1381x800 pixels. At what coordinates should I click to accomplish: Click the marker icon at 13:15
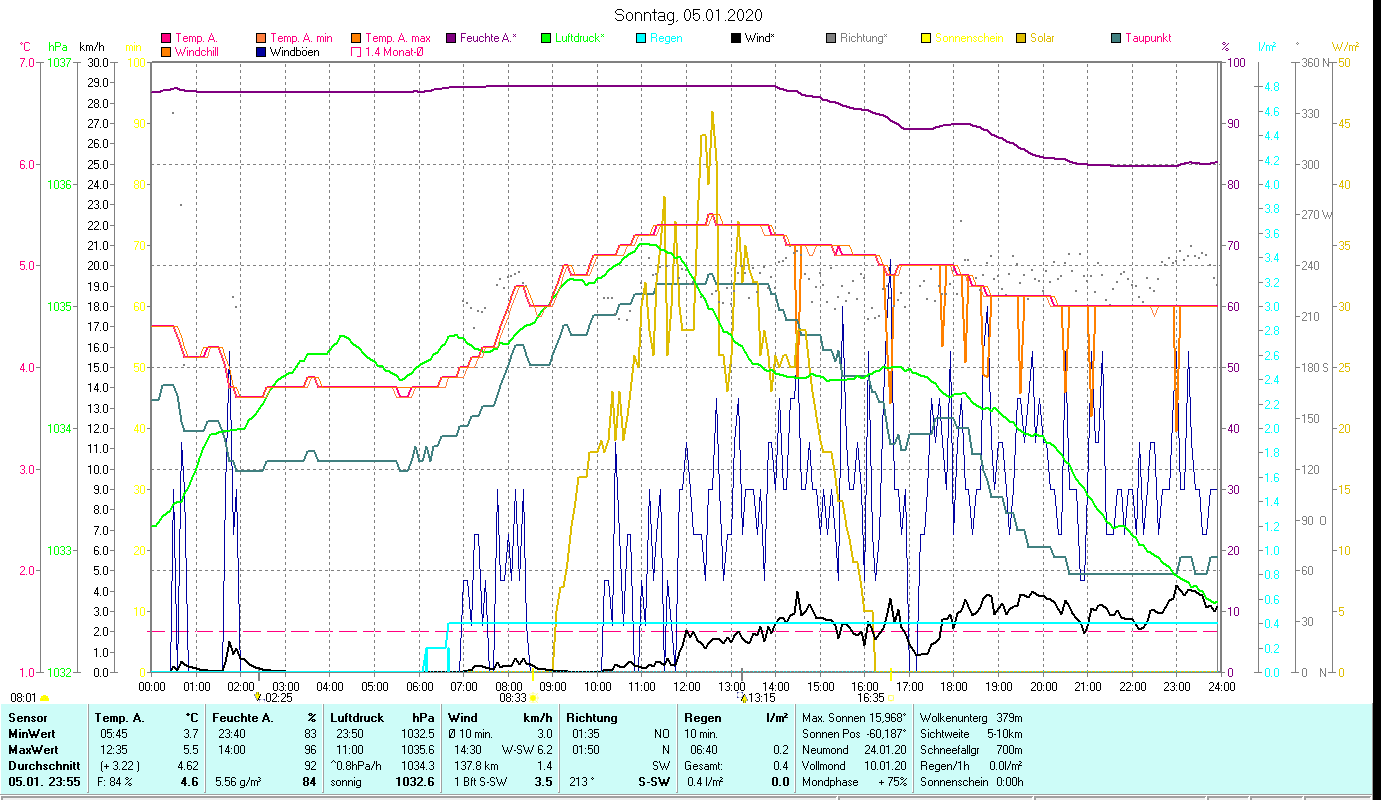(x=744, y=698)
